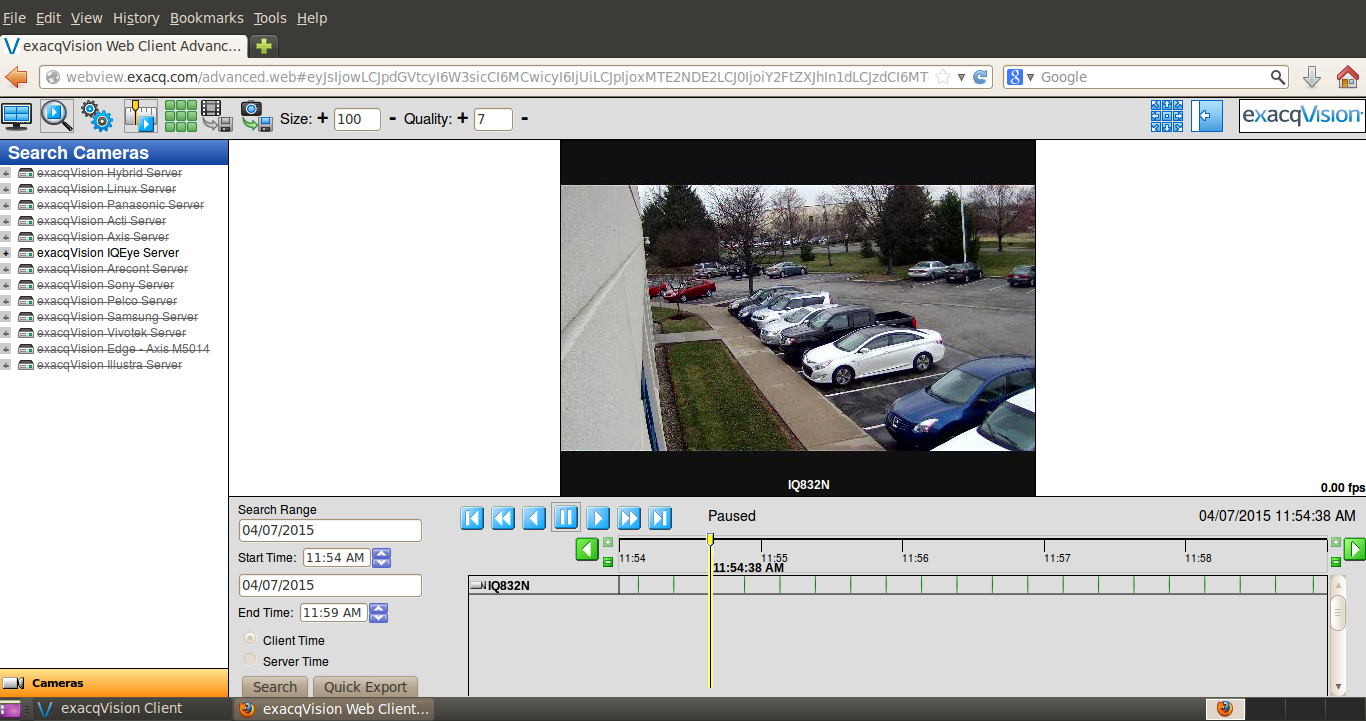This screenshot has height=721, width=1366.
Task: Click the Quick Export button
Action: click(366, 687)
